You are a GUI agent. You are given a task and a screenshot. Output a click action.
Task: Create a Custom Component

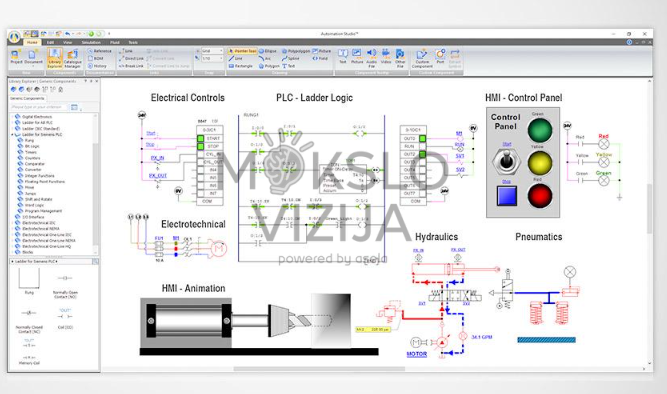pos(422,58)
